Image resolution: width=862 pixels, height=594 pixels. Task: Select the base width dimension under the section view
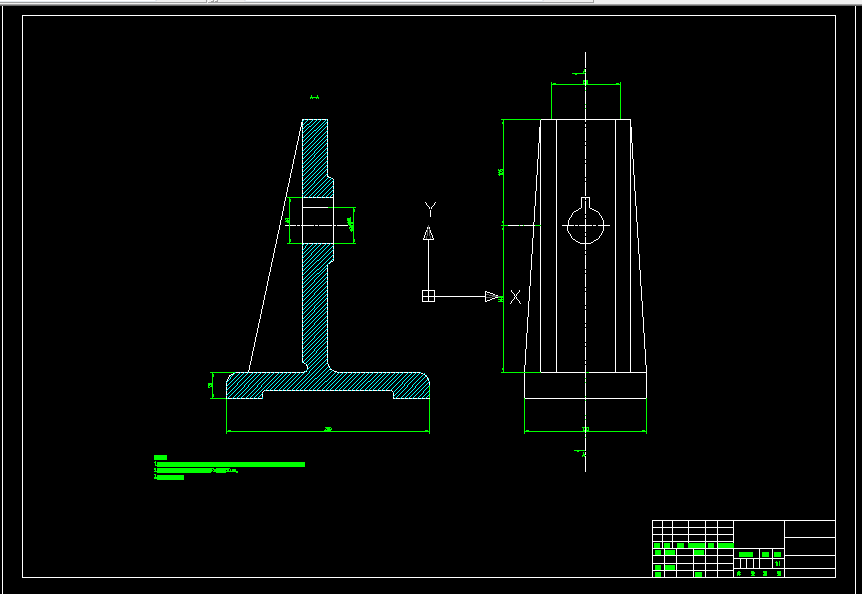[328, 429]
